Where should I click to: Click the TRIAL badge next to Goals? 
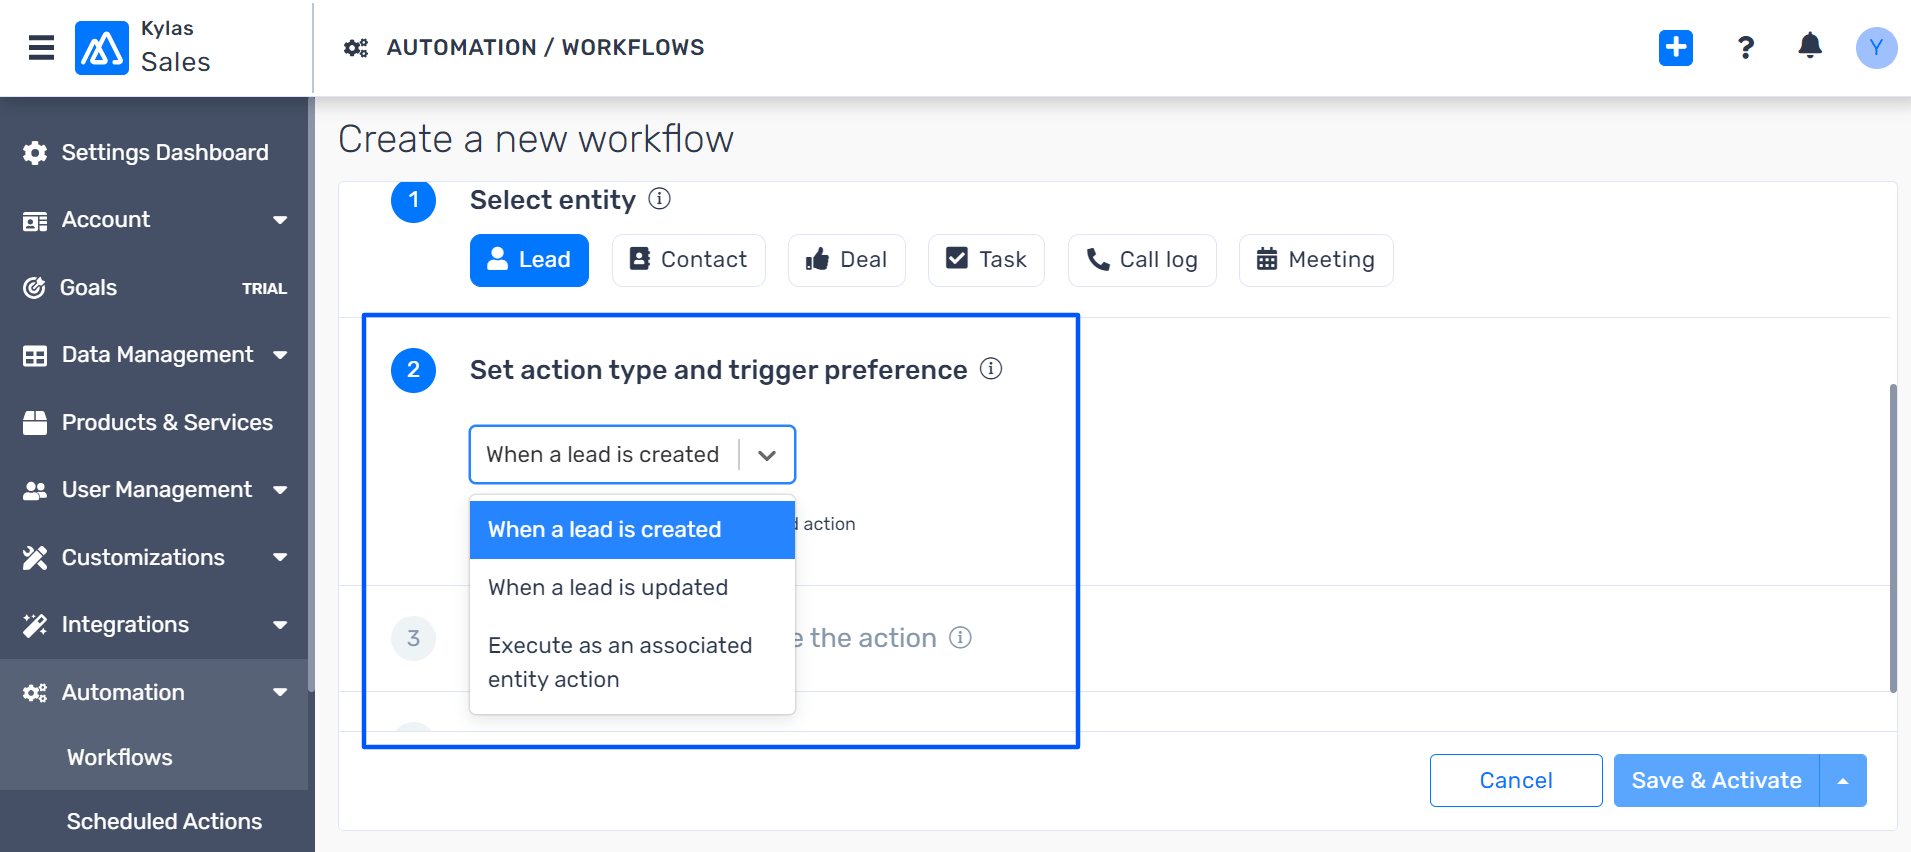click(264, 289)
